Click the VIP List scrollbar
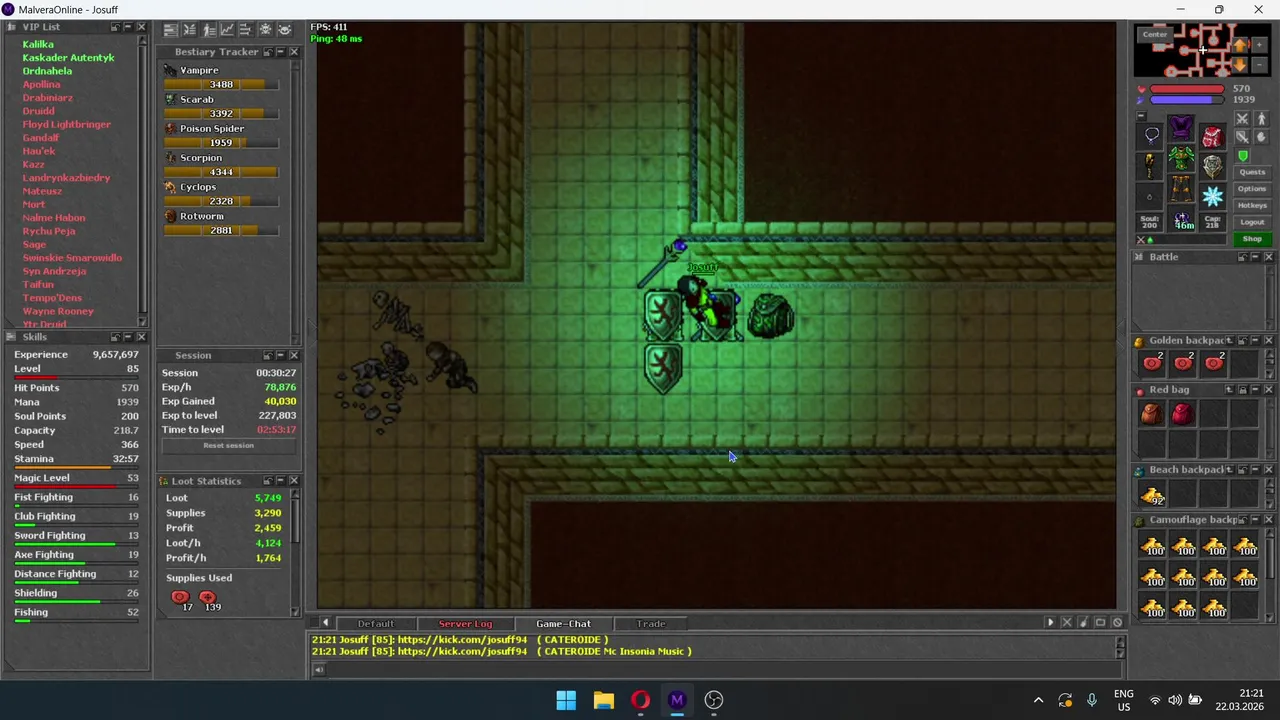Image resolution: width=1280 pixels, height=720 pixels. tap(143, 180)
